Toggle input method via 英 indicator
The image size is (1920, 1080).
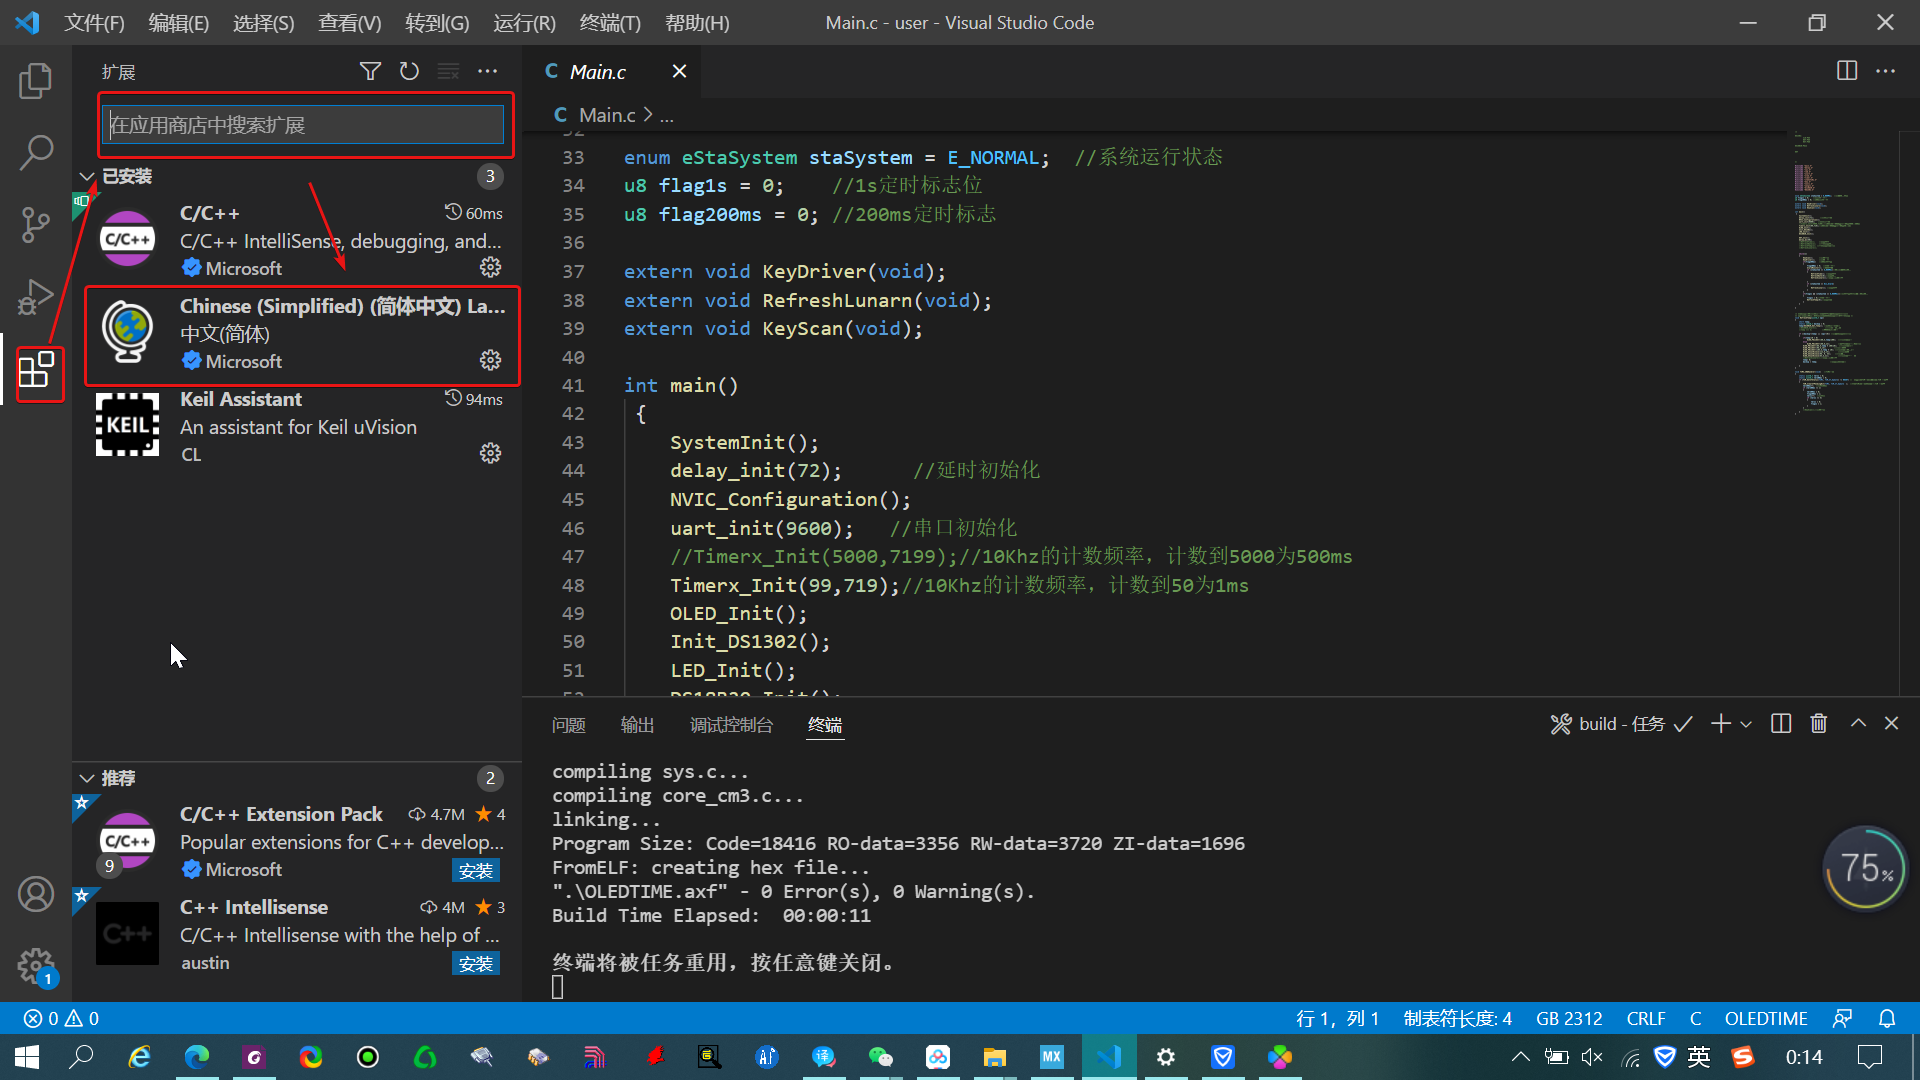pos(1697,1056)
